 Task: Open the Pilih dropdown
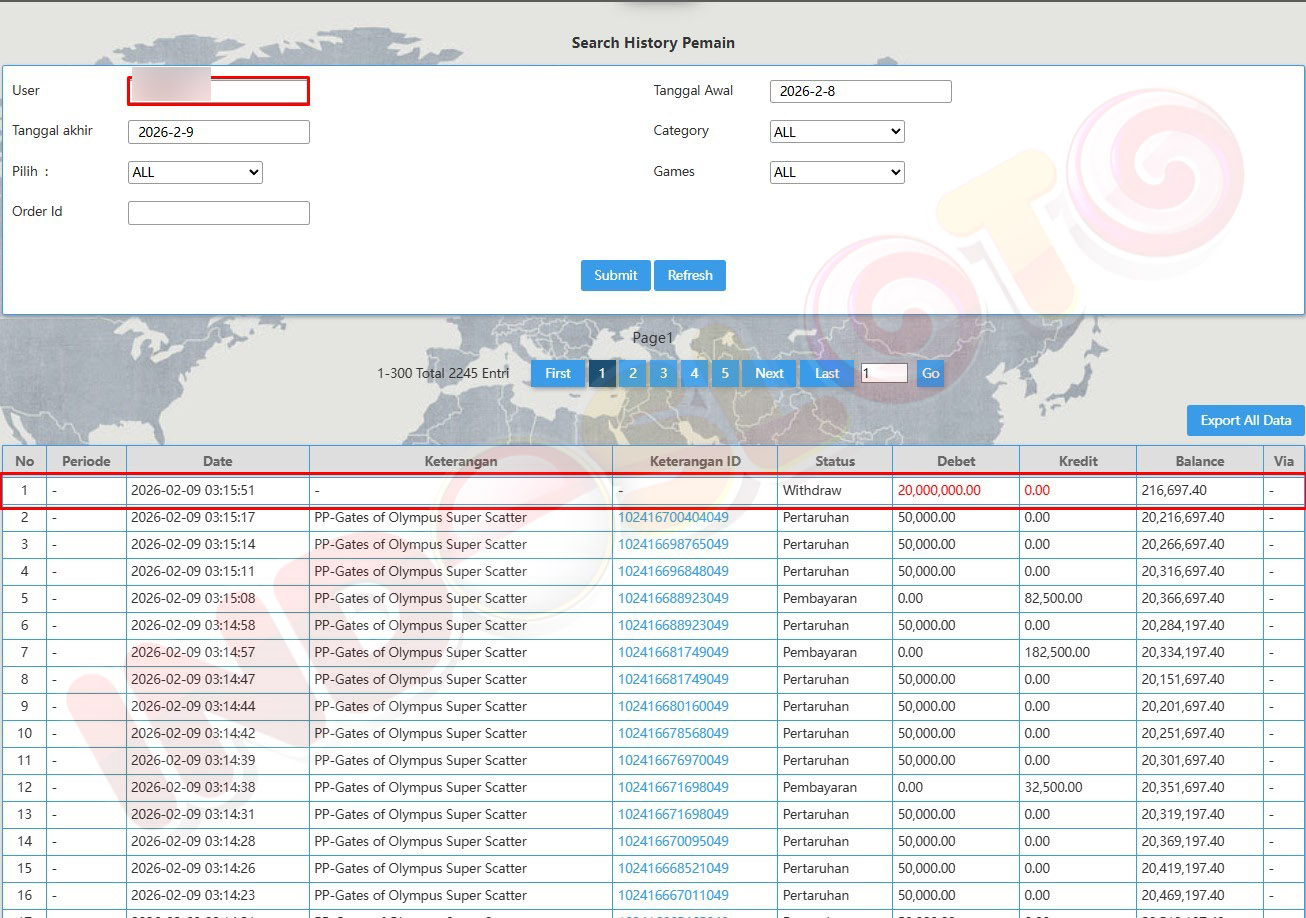(x=195, y=172)
